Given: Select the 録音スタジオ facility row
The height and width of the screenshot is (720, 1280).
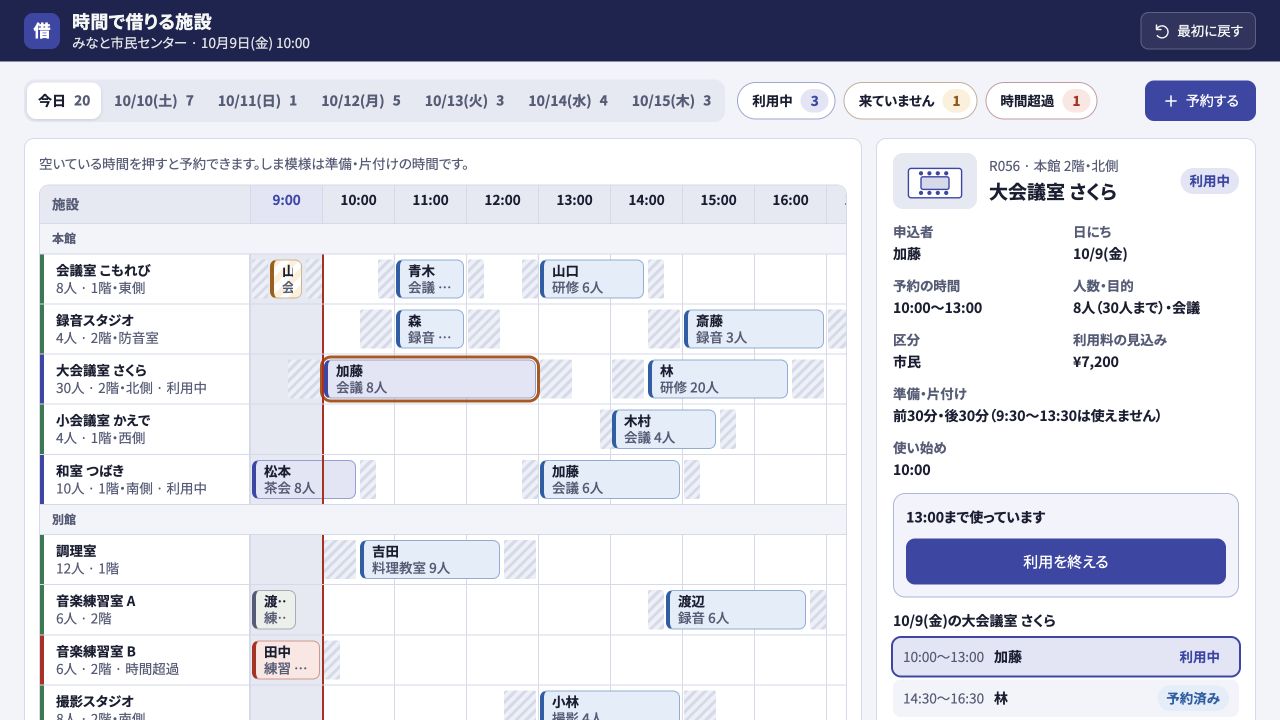Looking at the screenshot, I should pos(145,329).
